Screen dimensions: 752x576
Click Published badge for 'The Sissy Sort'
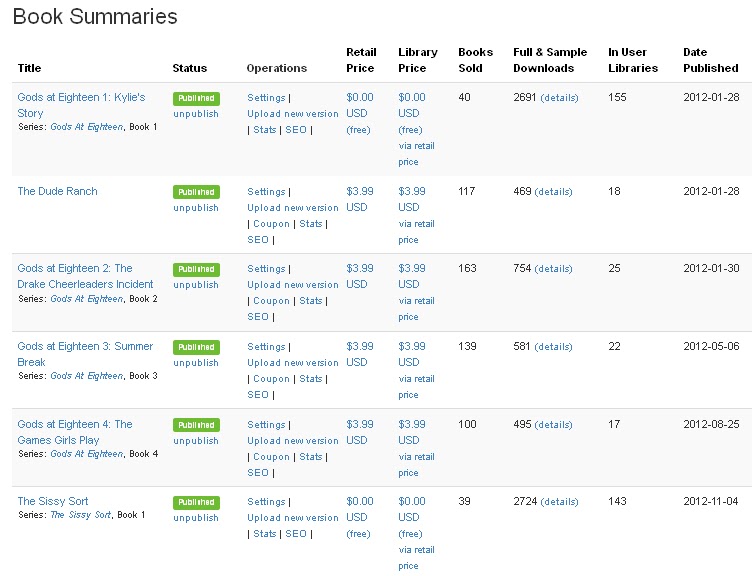195,502
